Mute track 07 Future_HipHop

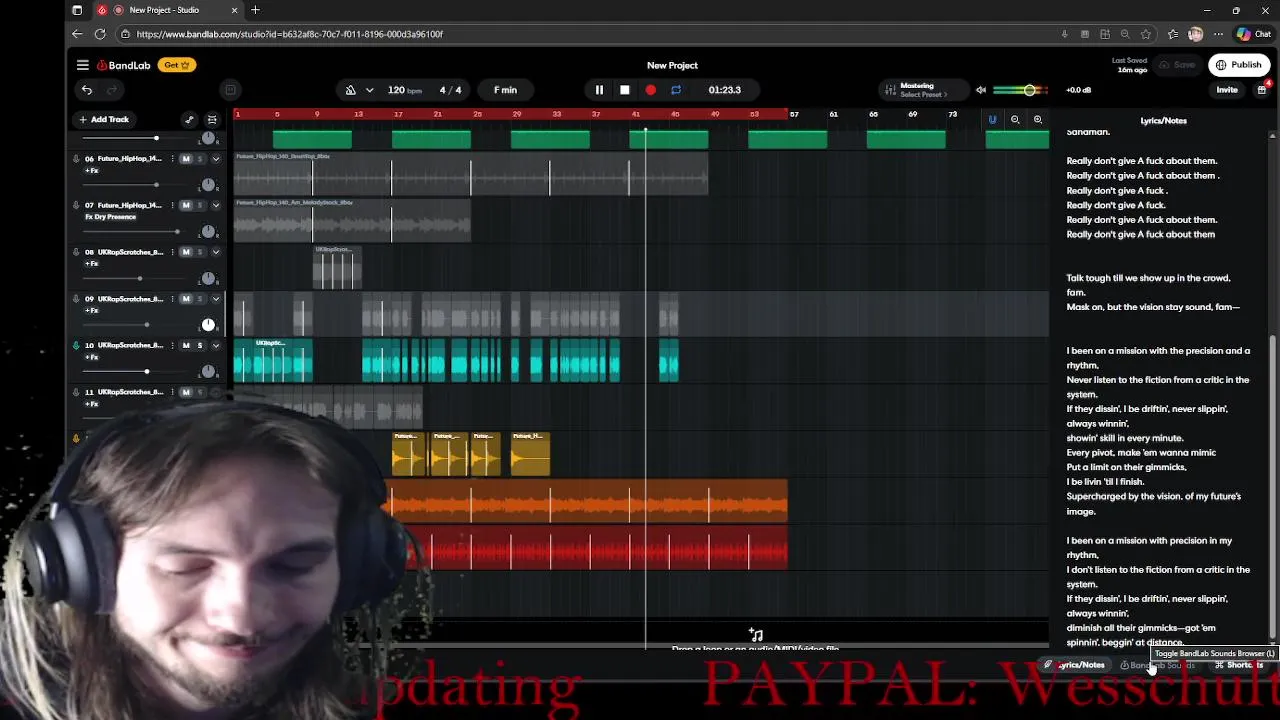coord(186,205)
